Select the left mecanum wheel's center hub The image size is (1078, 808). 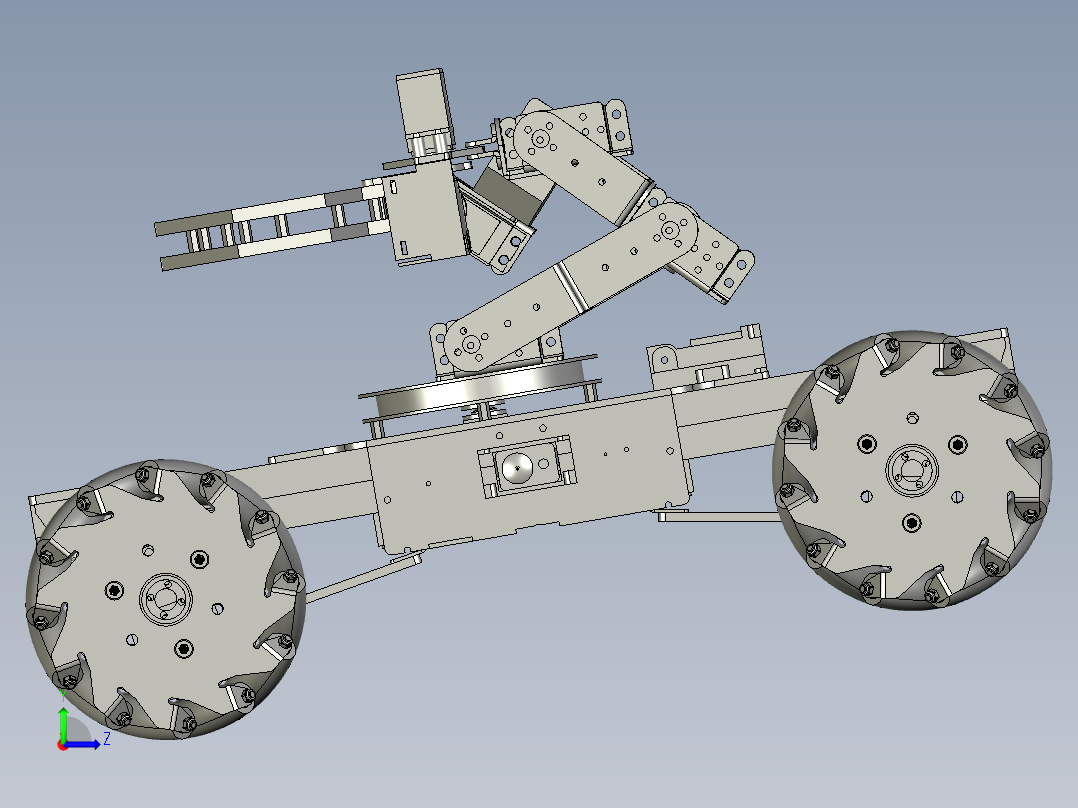point(166,600)
